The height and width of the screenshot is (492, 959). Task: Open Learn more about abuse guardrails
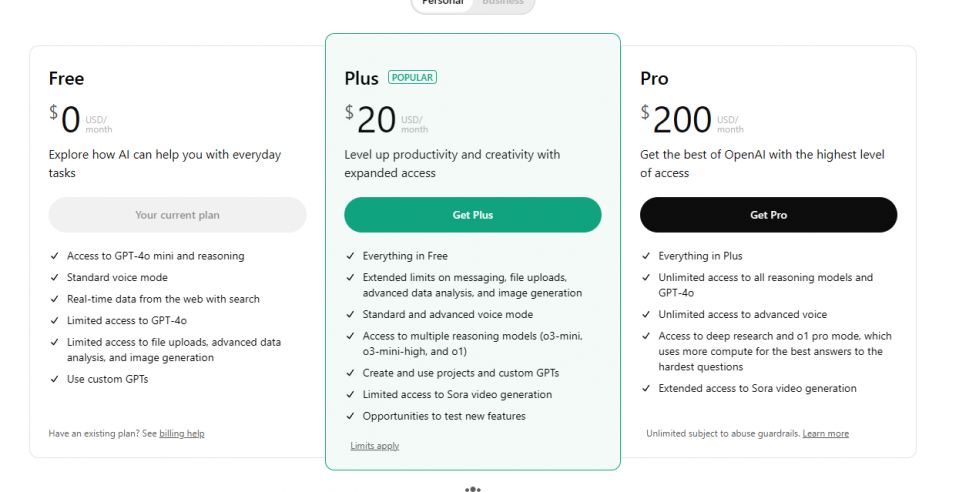(x=826, y=433)
